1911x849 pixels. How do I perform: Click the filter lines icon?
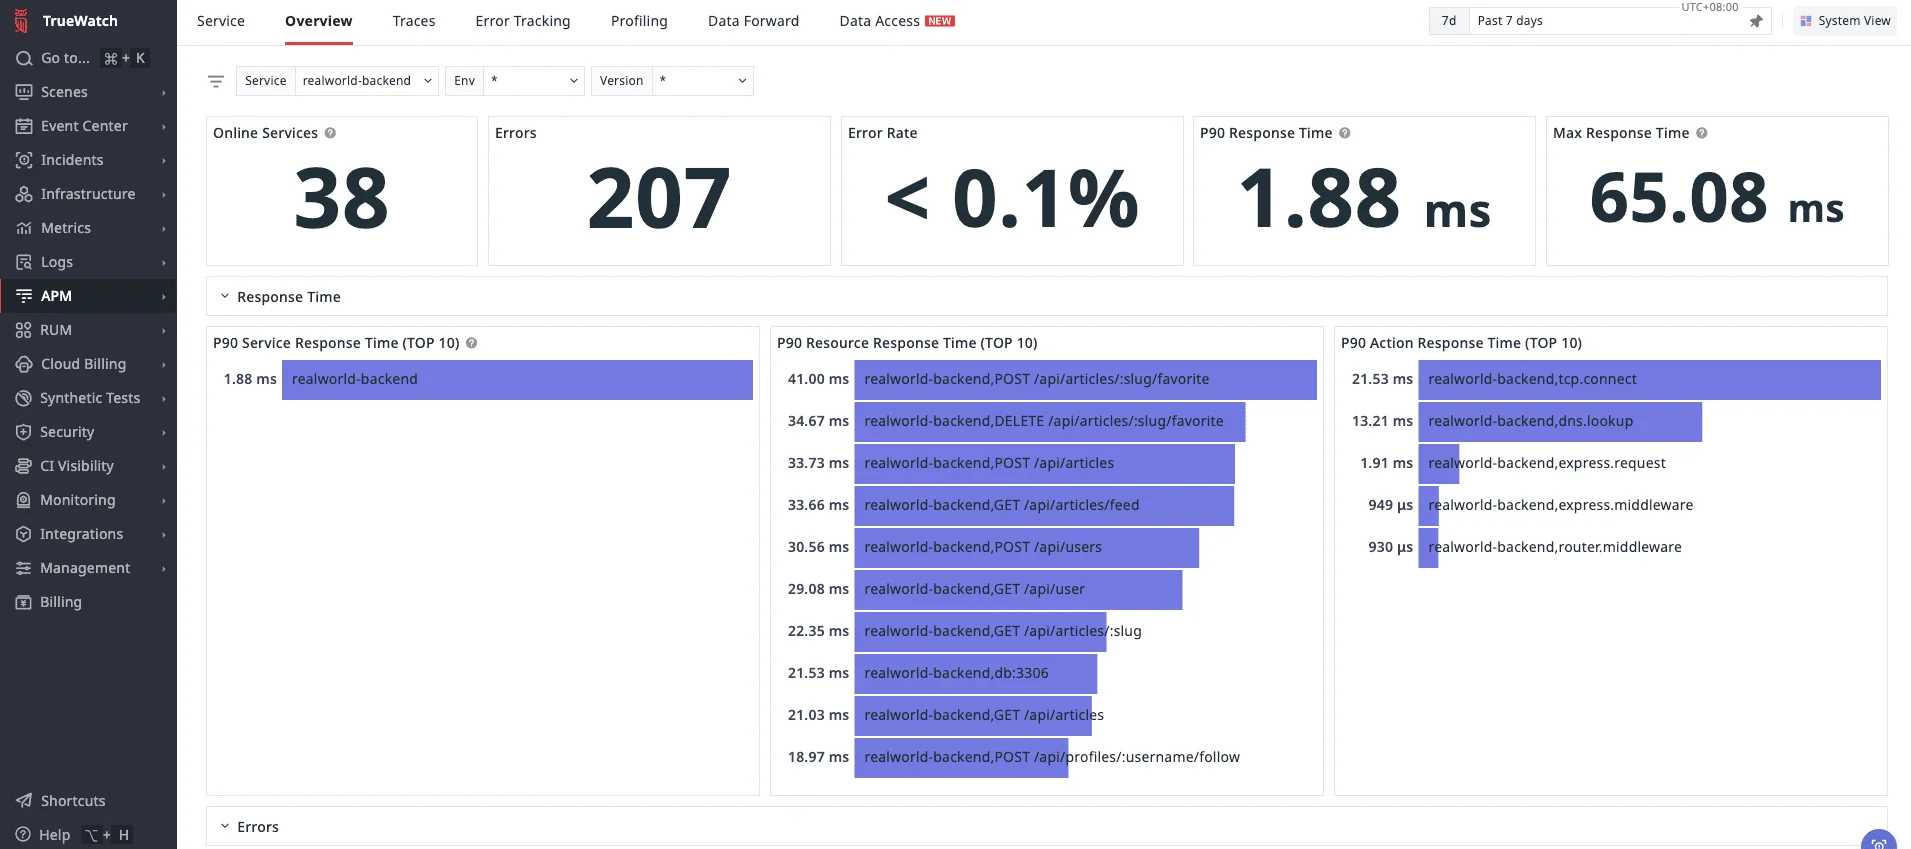216,81
